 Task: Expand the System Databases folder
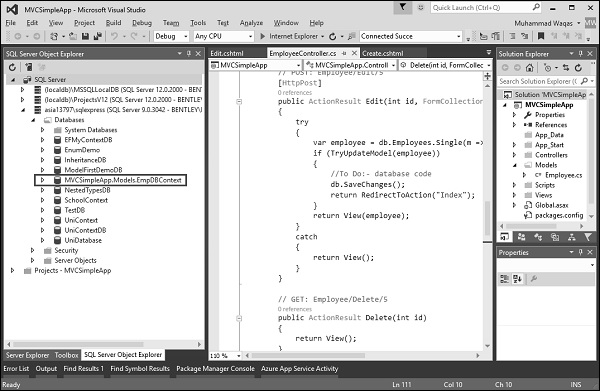click(42, 130)
